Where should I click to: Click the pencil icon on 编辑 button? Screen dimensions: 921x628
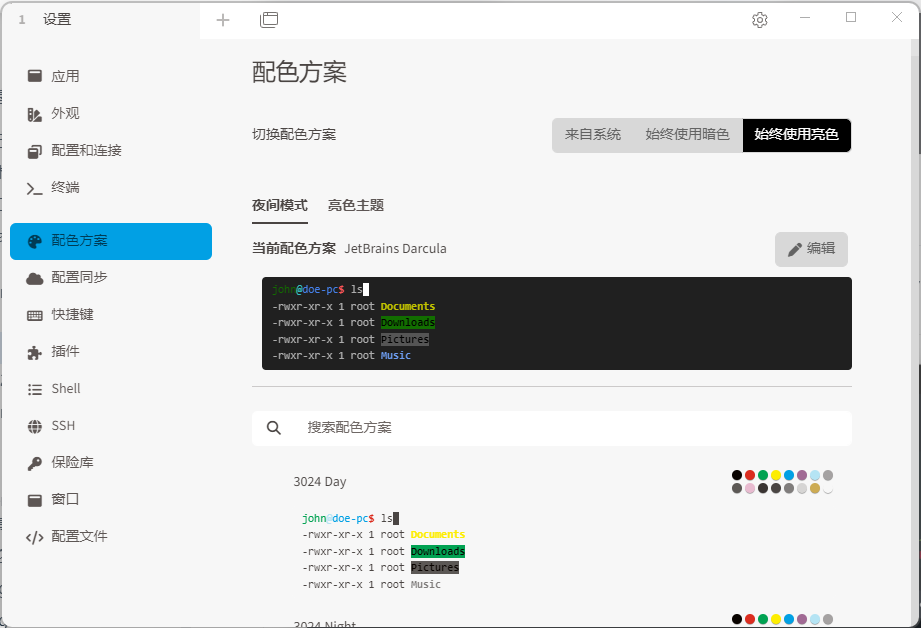pos(795,250)
